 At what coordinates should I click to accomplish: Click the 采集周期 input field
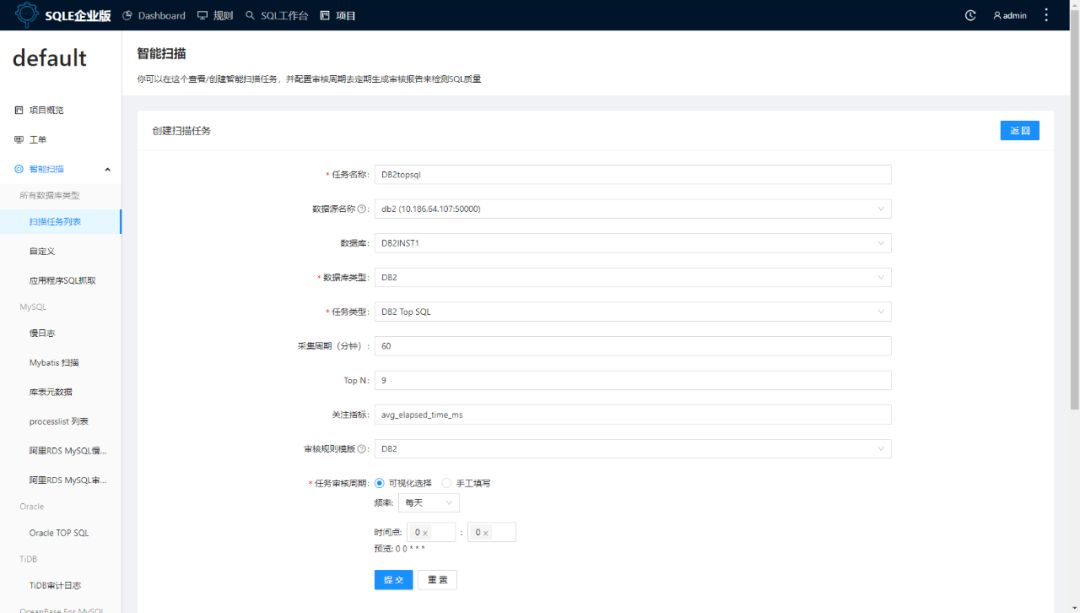click(x=633, y=346)
